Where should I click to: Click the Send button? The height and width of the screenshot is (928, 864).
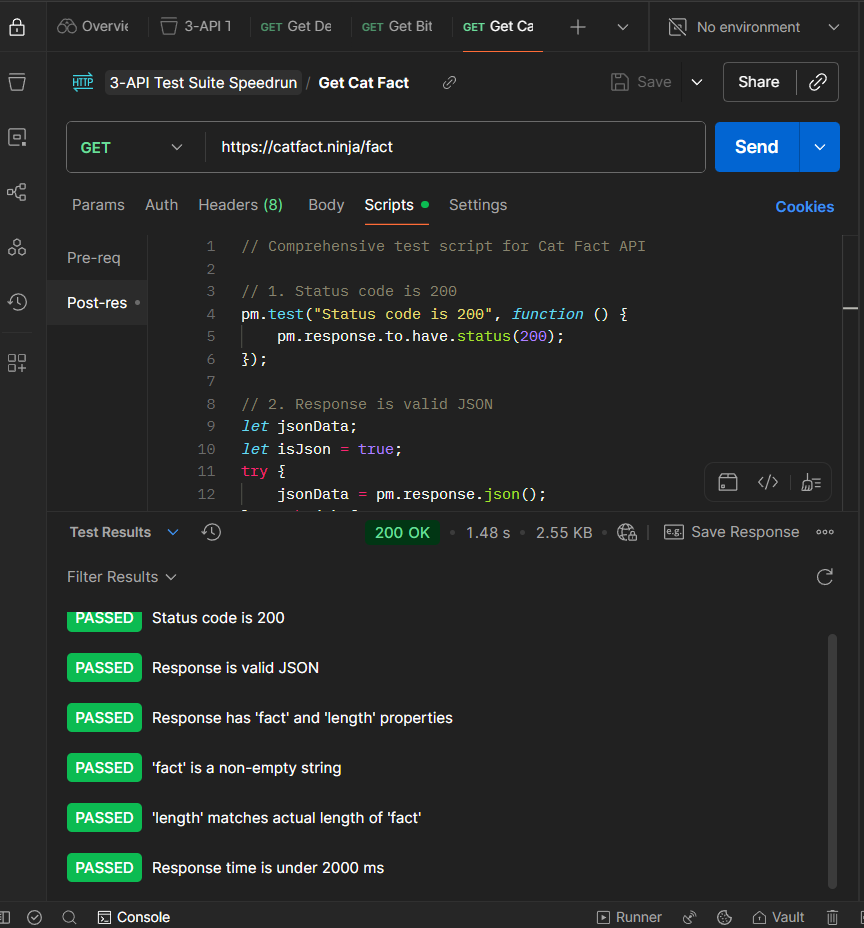[756, 147]
